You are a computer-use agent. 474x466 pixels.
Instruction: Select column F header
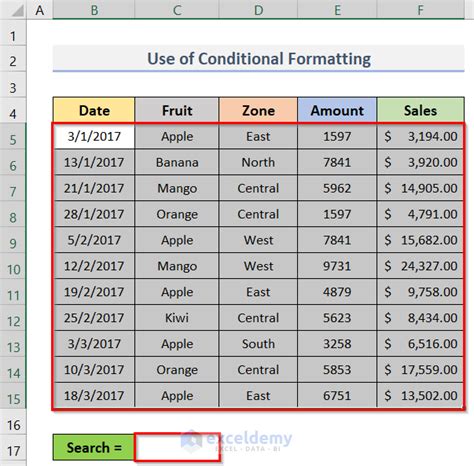[421, 10]
